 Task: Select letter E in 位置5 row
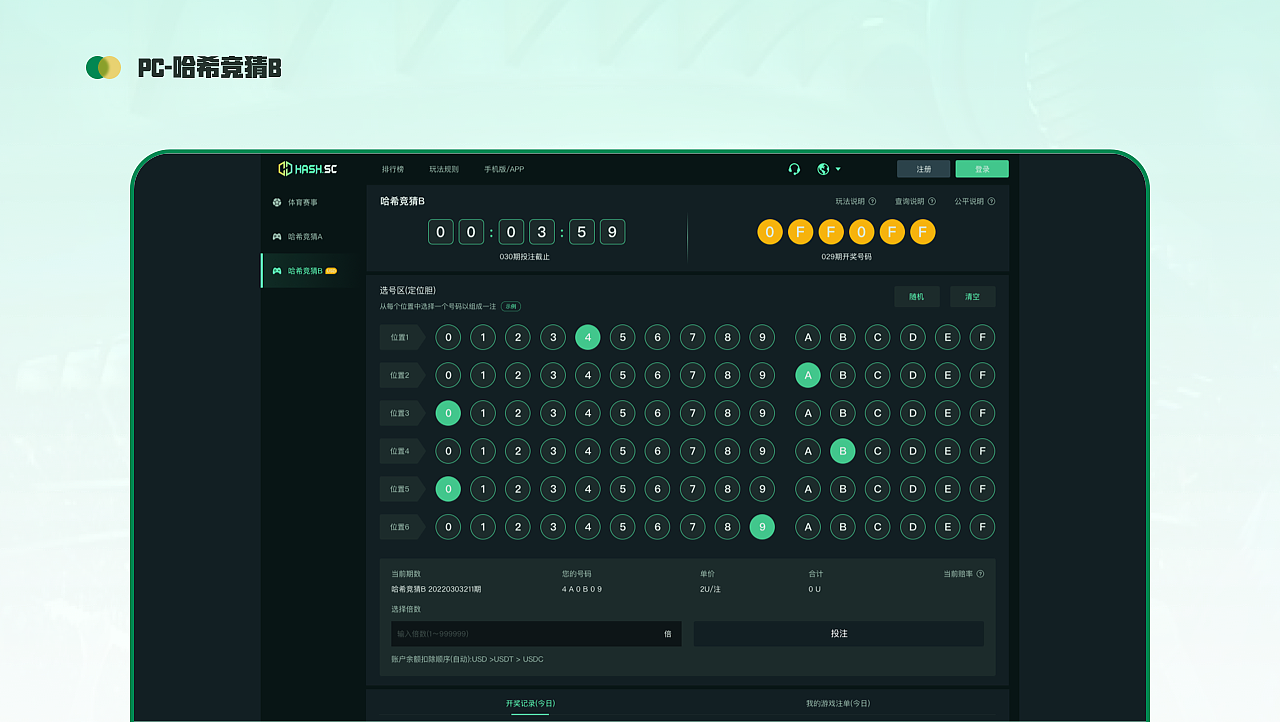(948, 489)
